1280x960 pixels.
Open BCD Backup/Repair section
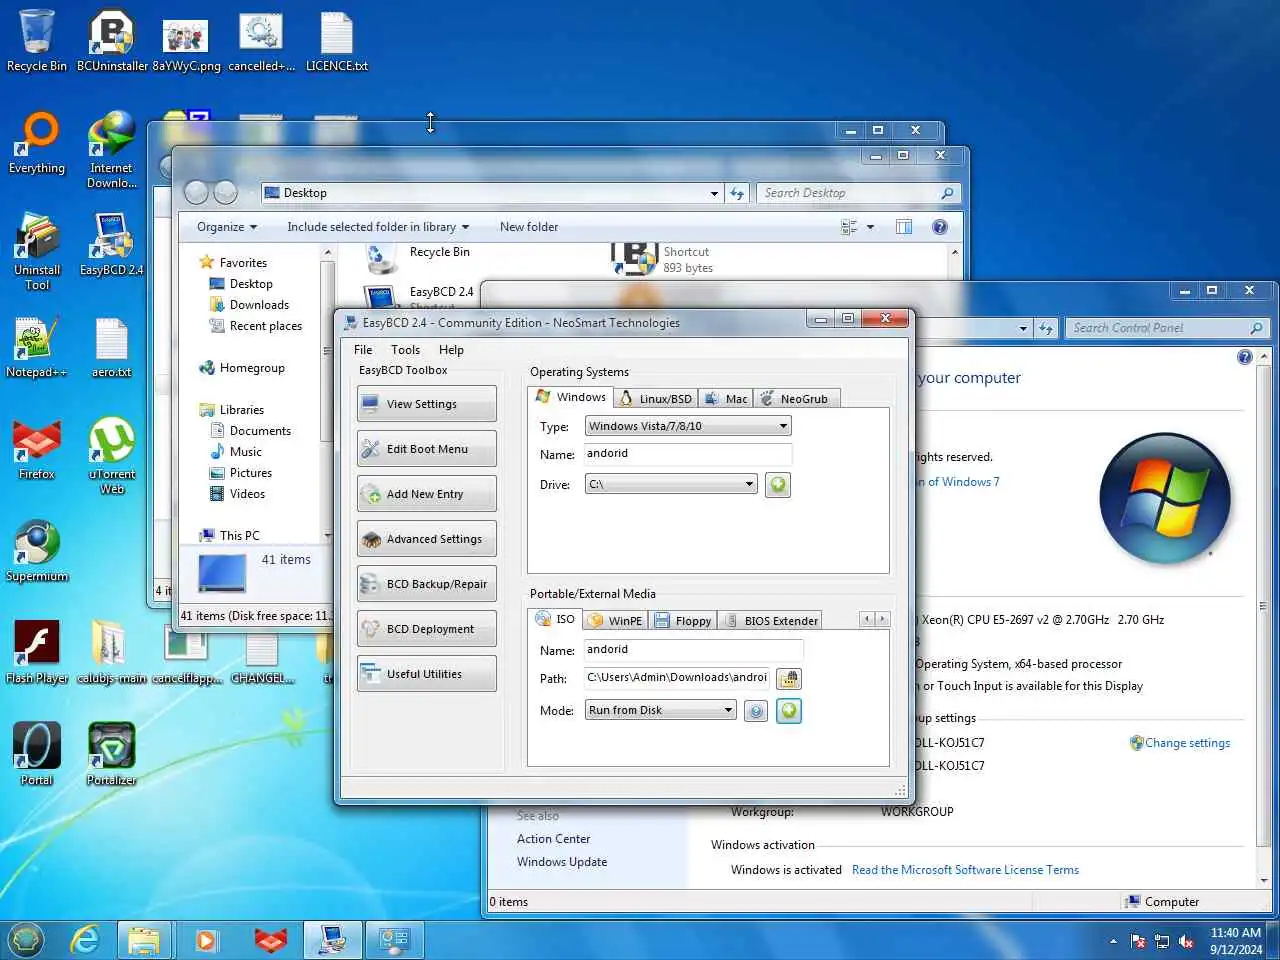[426, 584]
